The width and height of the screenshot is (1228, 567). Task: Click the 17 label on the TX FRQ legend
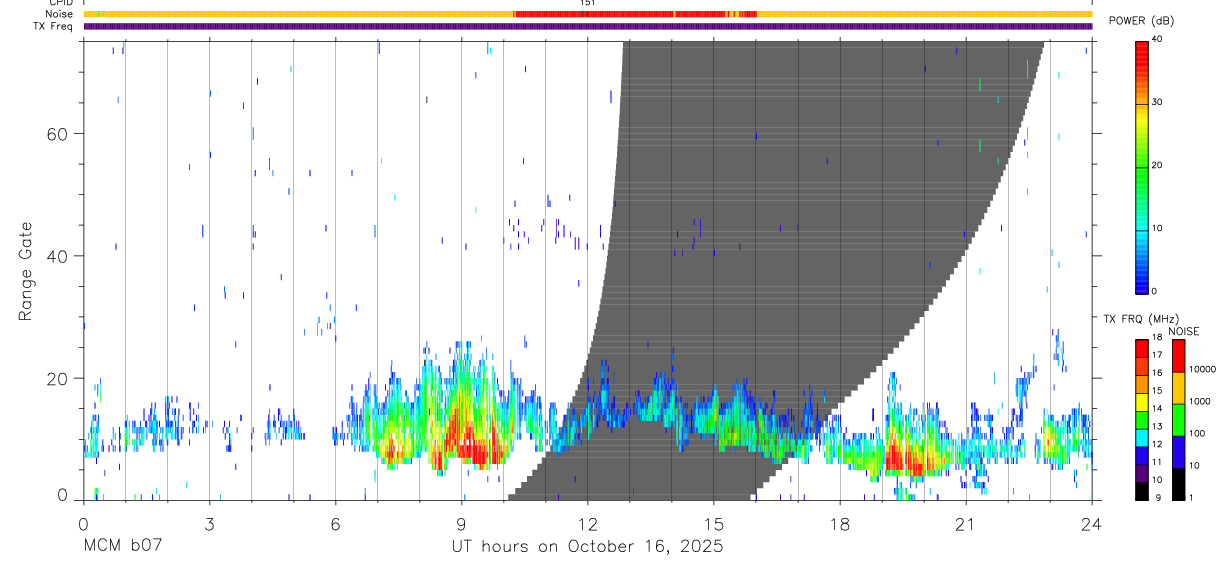tap(1157, 355)
